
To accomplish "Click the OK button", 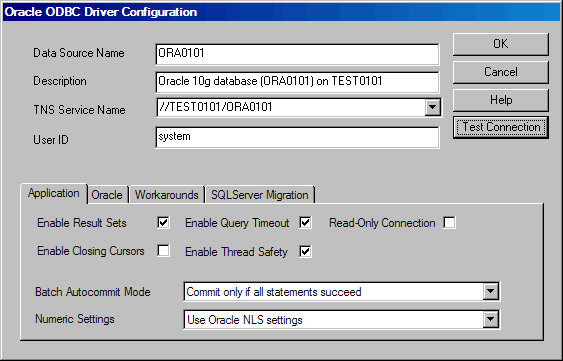I will coord(501,44).
